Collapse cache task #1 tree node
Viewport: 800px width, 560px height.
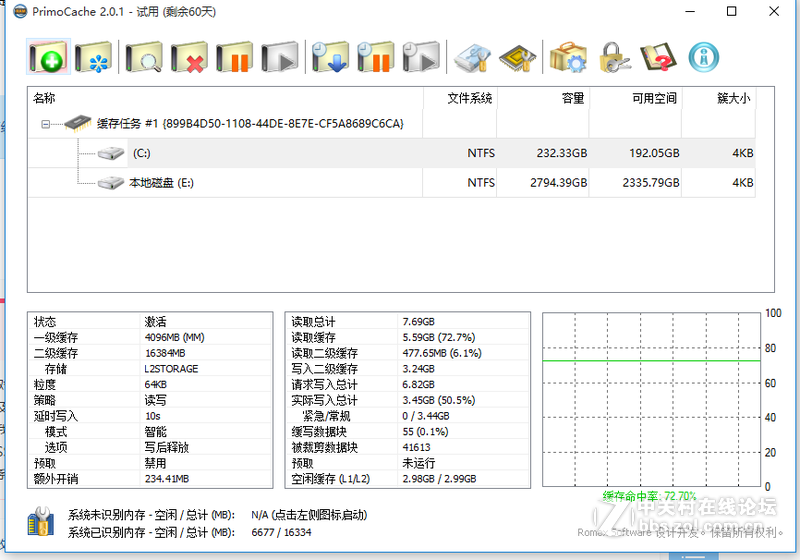click(x=45, y=124)
